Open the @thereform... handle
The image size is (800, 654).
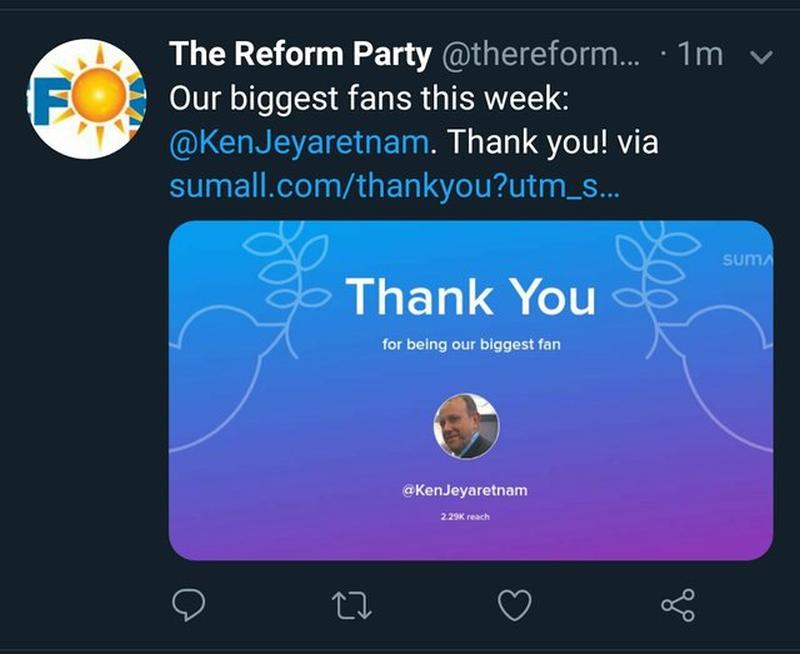pos(540,54)
